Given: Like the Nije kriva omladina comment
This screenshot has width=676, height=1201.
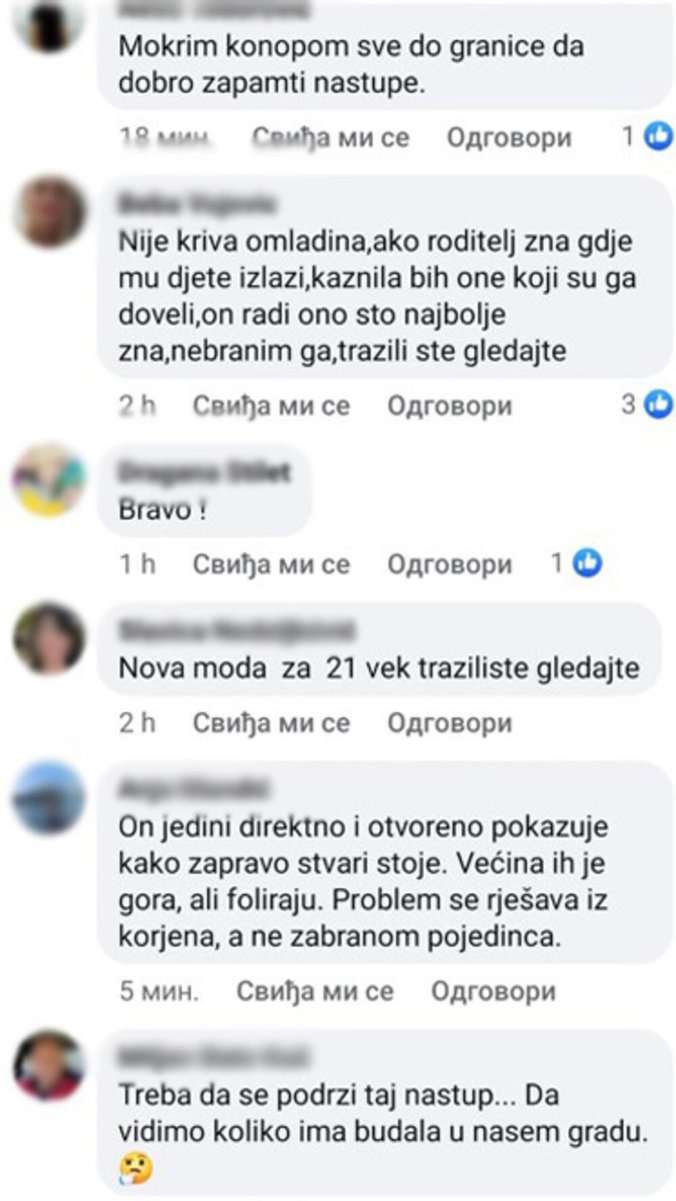Looking at the screenshot, I should [271, 405].
